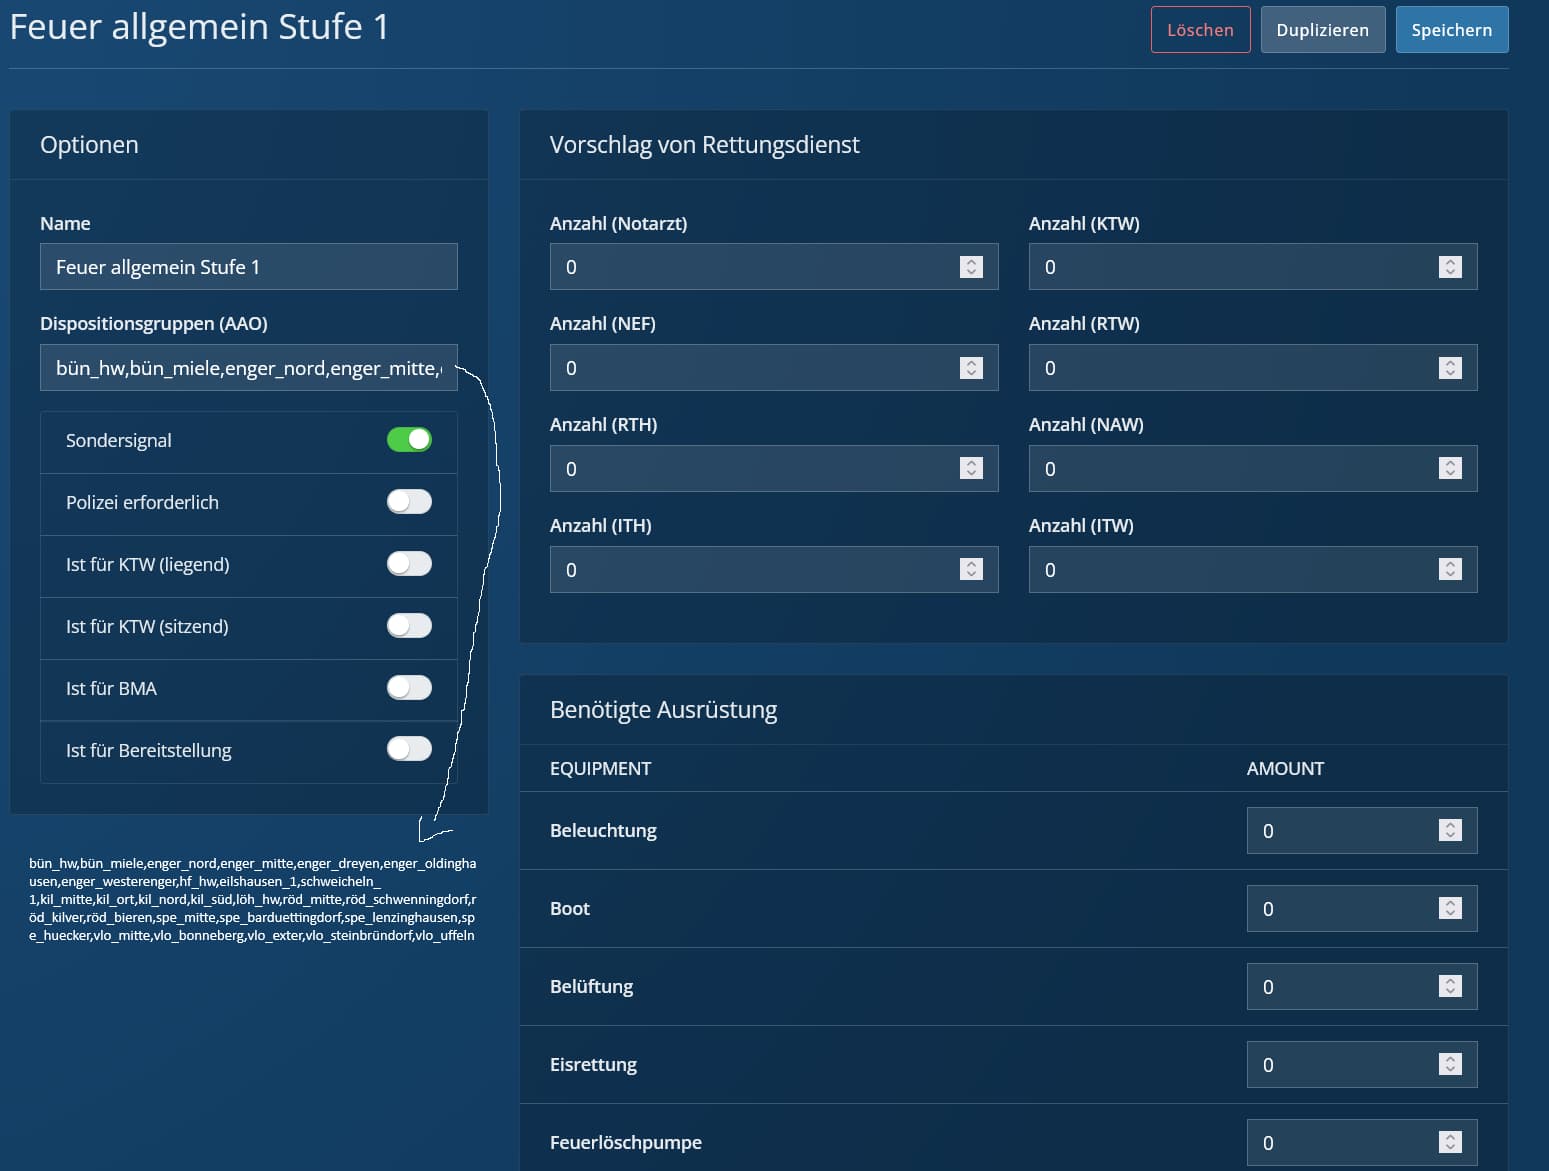This screenshot has width=1549, height=1171.
Task: Focus the Name text field
Action: (x=248, y=267)
